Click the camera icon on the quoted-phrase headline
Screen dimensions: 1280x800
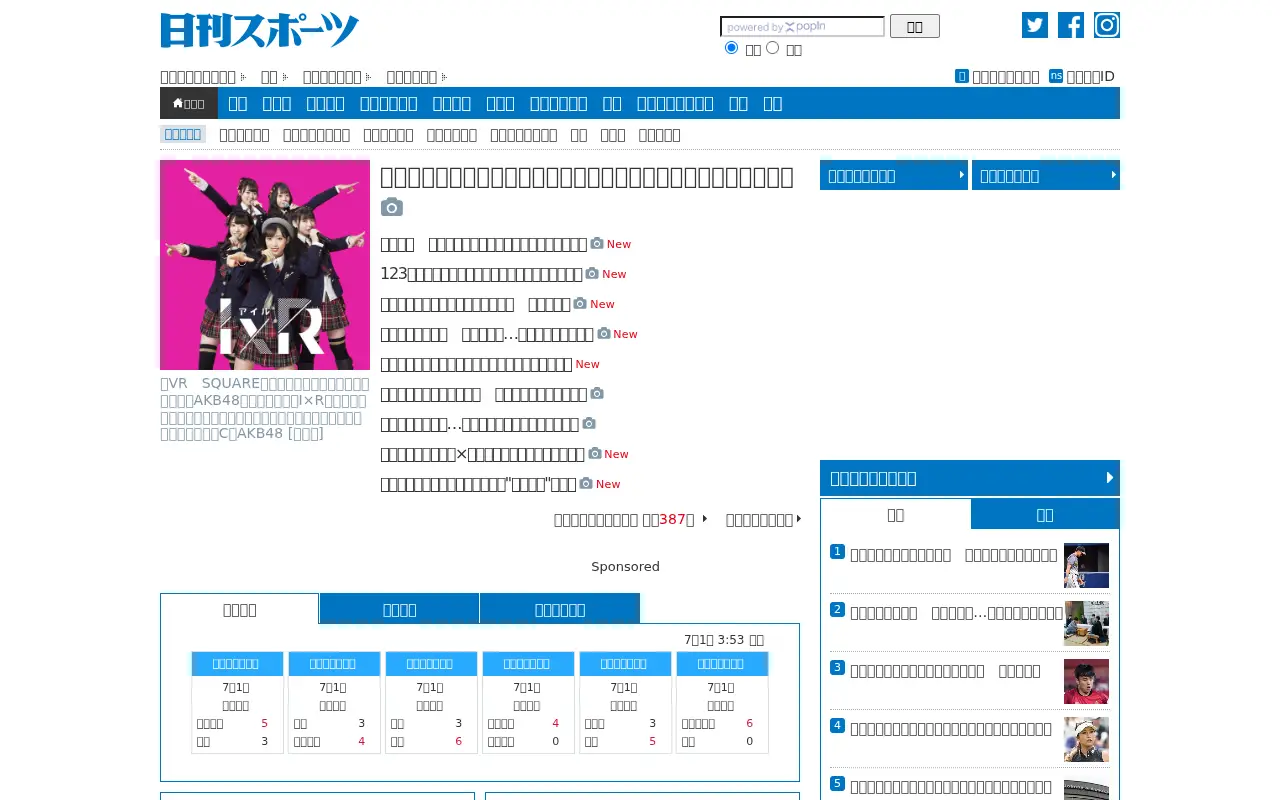(586, 483)
